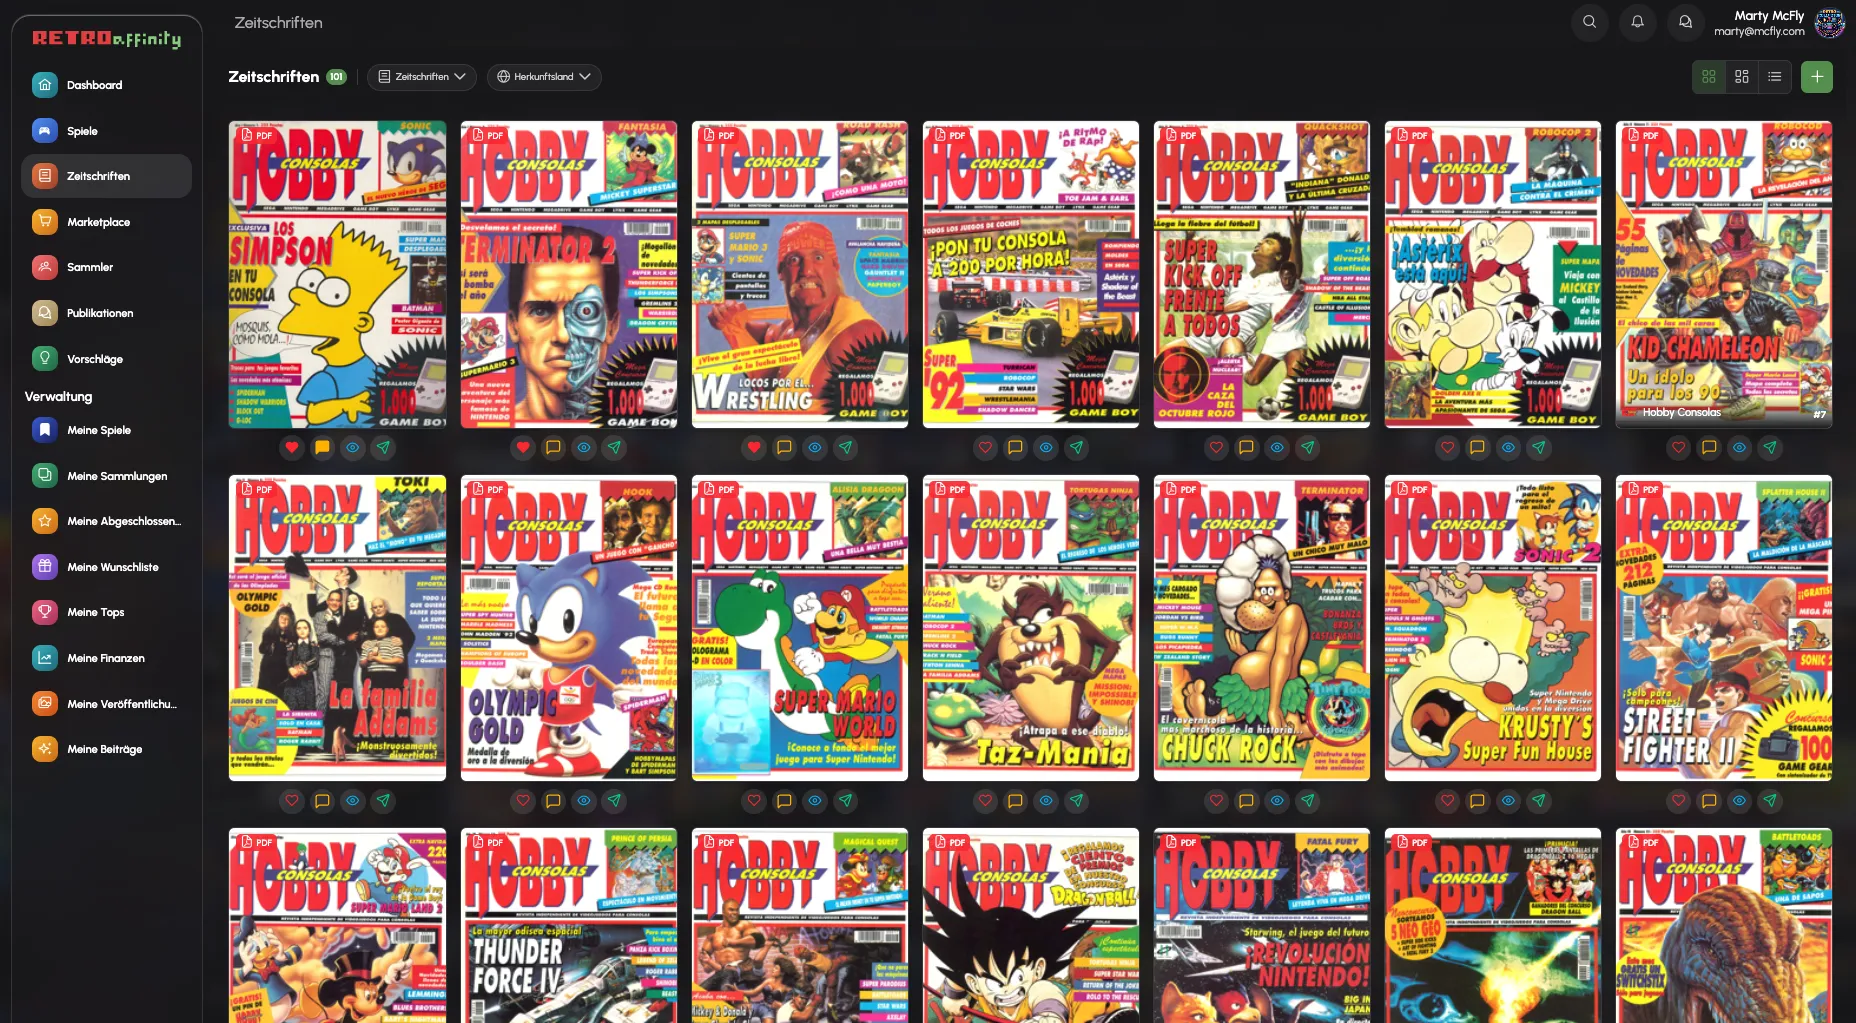Toggle the heart under the Terminator 2 issue
The height and width of the screenshot is (1023, 1856).
[x=523, y=447]
